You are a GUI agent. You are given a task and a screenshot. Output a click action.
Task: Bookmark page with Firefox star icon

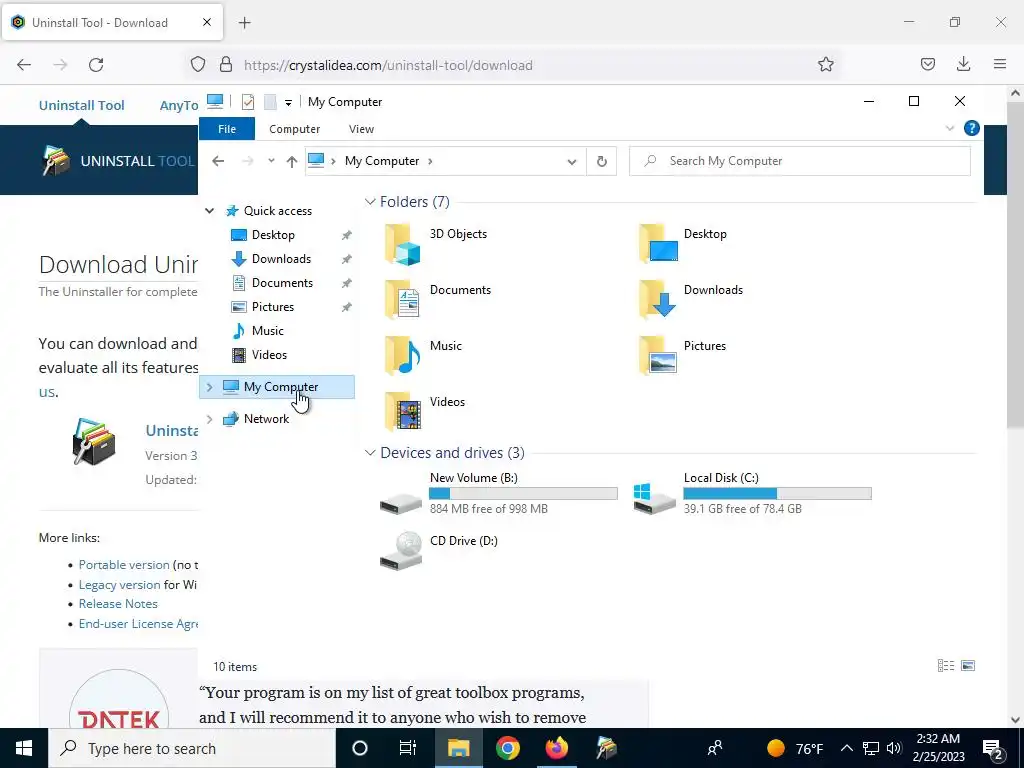pos(825,65)
